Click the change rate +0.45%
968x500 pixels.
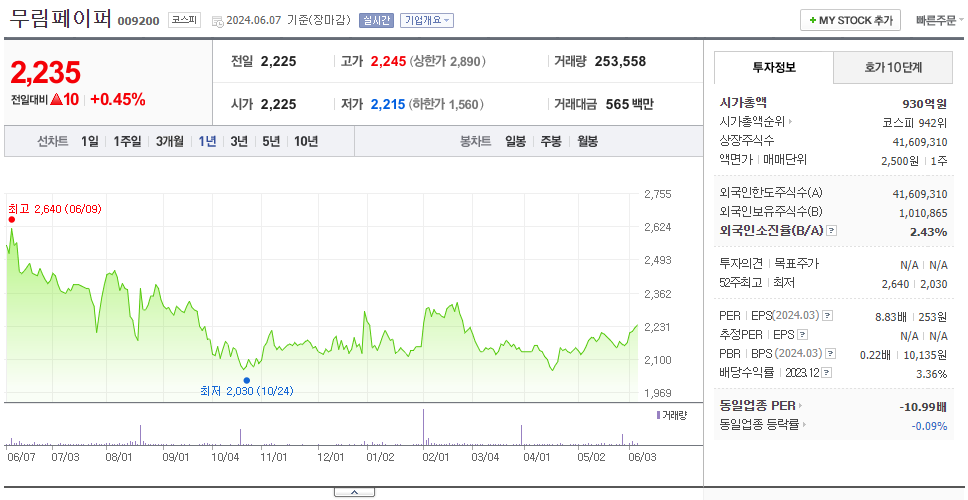tap(118, 99)
